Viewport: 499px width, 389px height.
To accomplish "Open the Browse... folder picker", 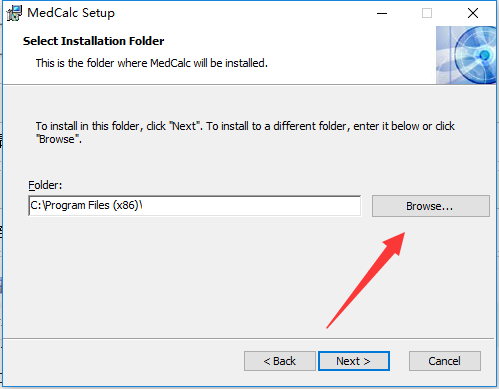I will tap(431, 206).
